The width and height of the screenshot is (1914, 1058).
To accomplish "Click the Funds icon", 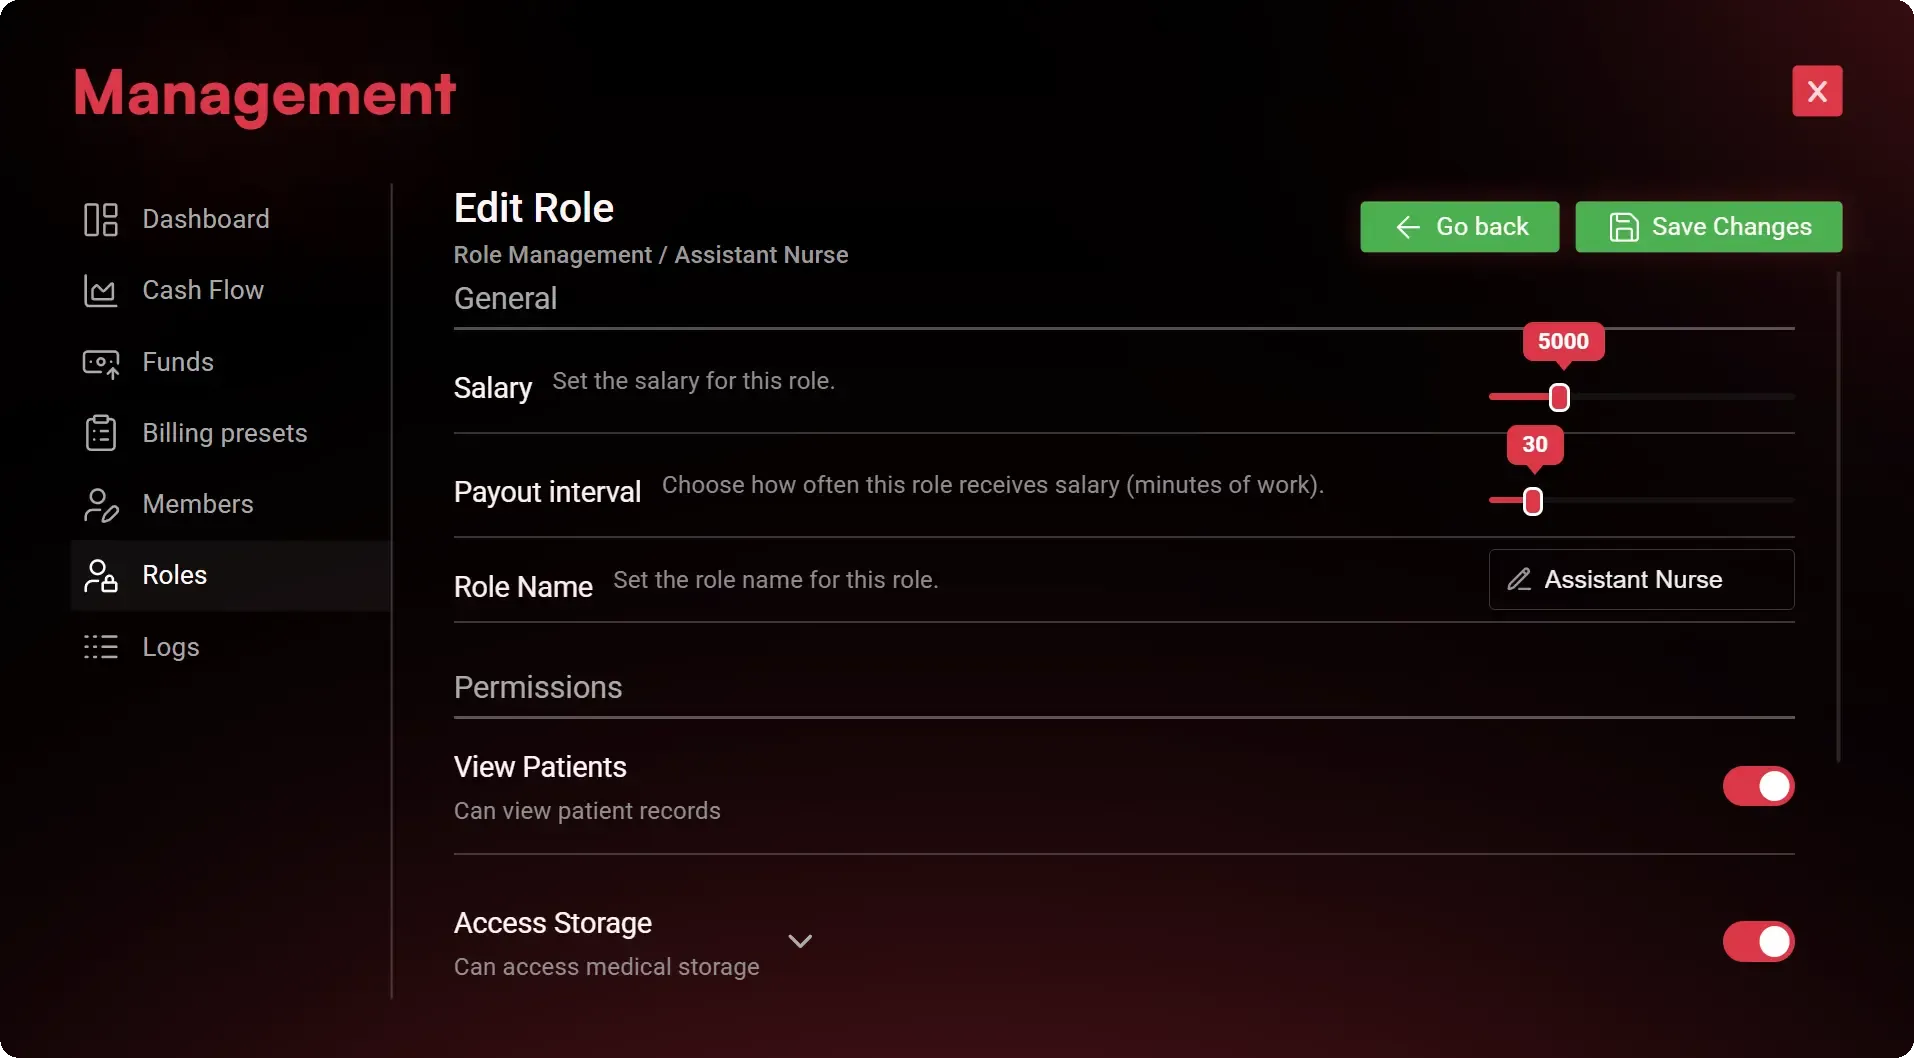I will tap(101, 362).
